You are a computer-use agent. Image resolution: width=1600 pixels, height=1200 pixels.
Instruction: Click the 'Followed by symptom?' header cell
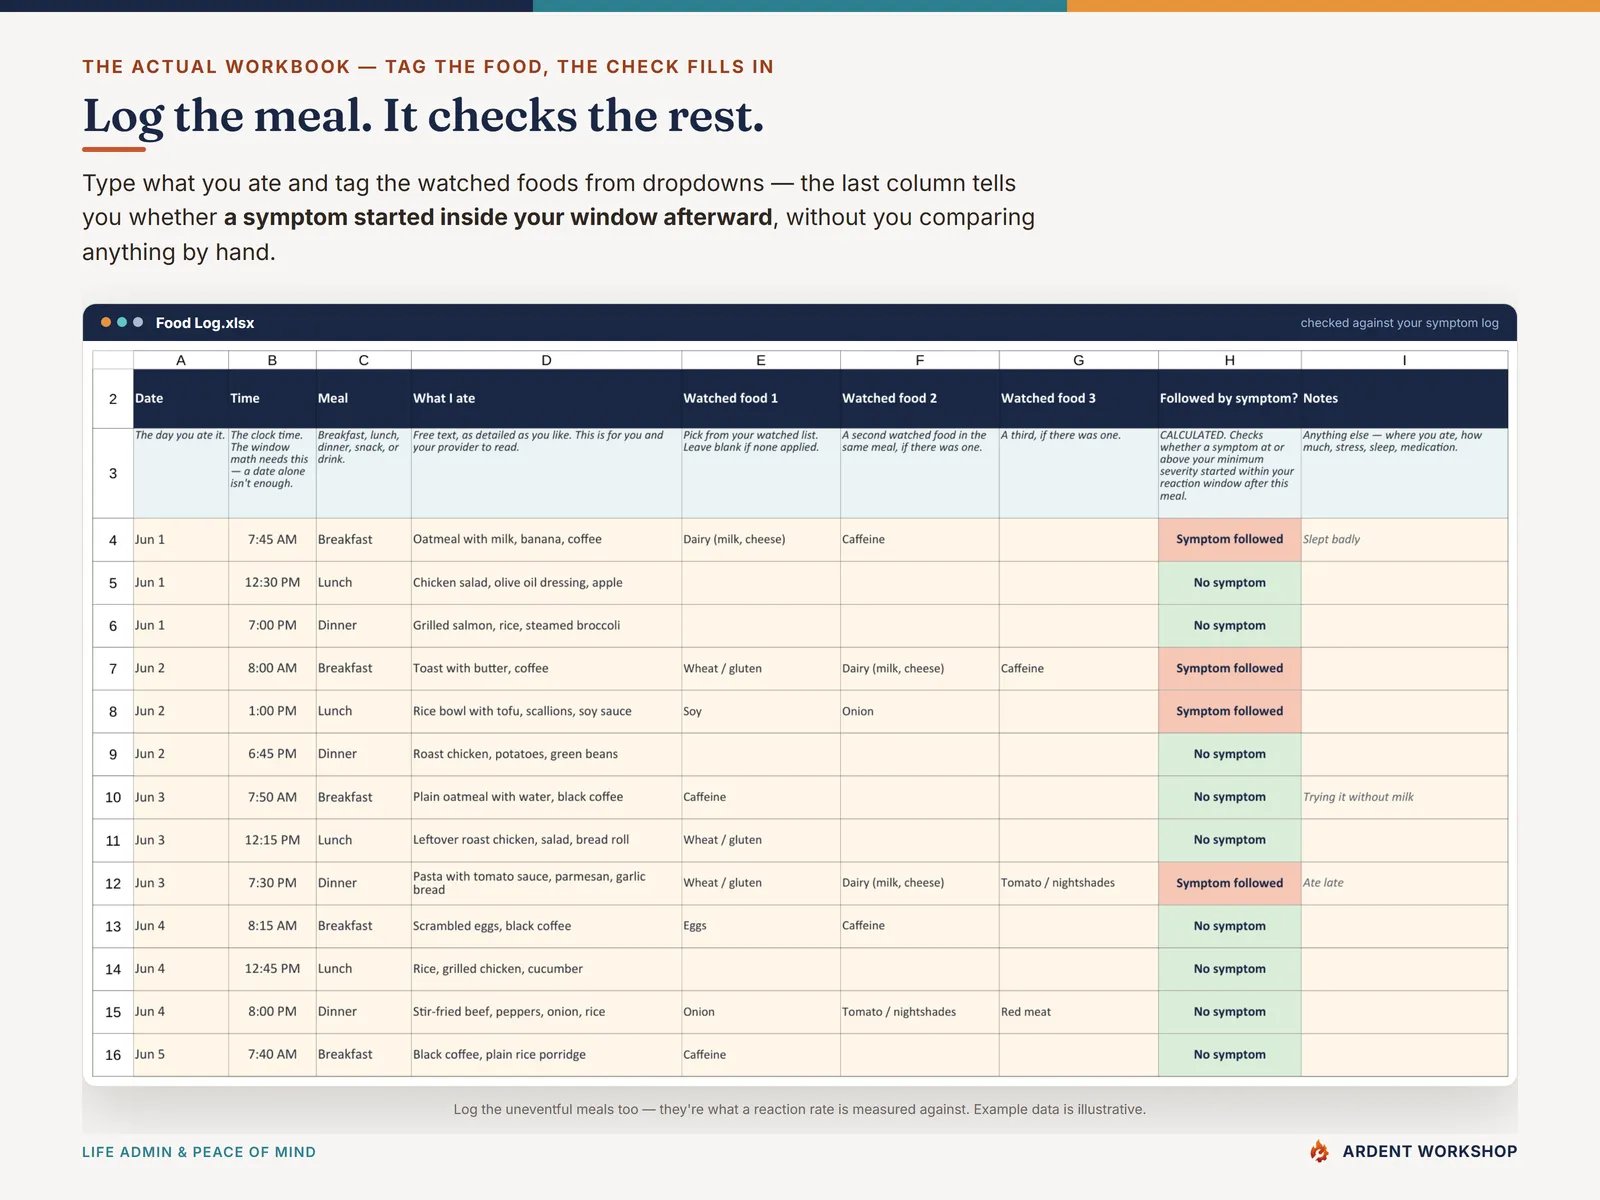tap(1229, 398)
